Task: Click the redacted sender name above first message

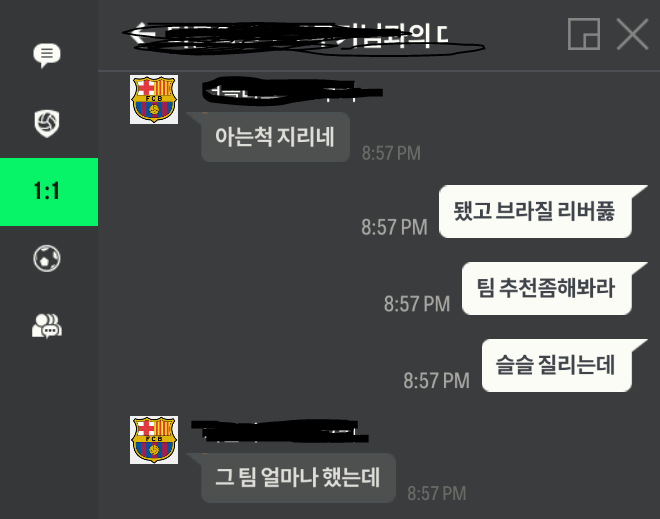Action: (292, 91)
